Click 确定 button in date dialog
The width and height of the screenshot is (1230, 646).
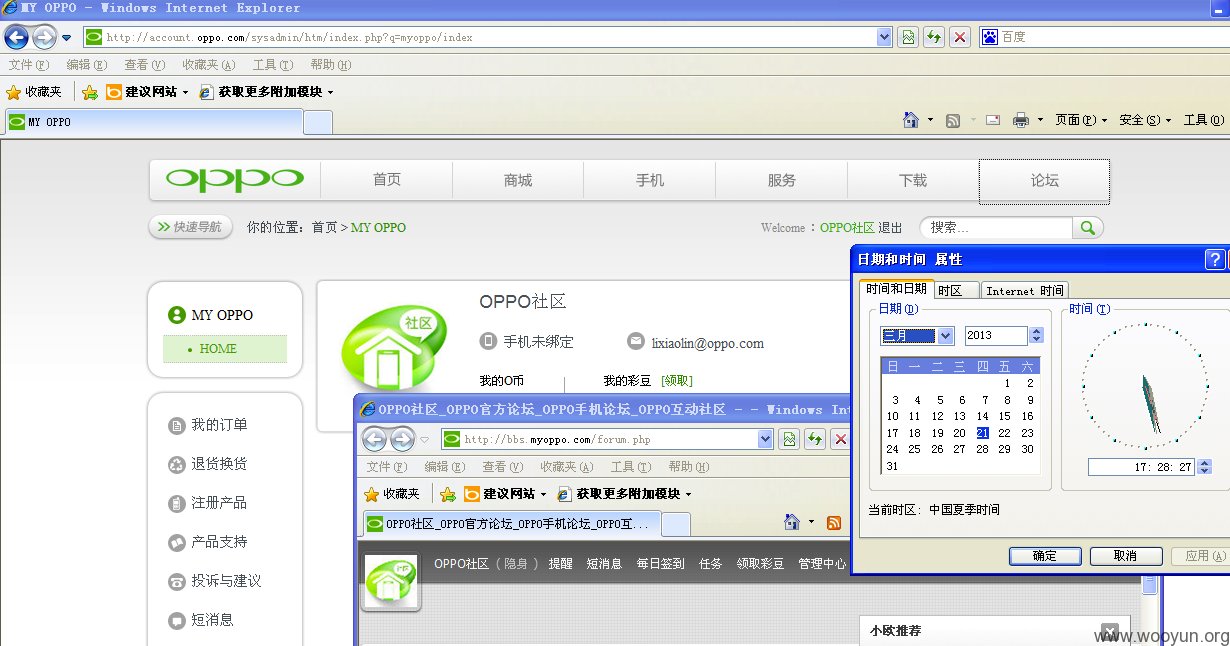coord(1045,556)
